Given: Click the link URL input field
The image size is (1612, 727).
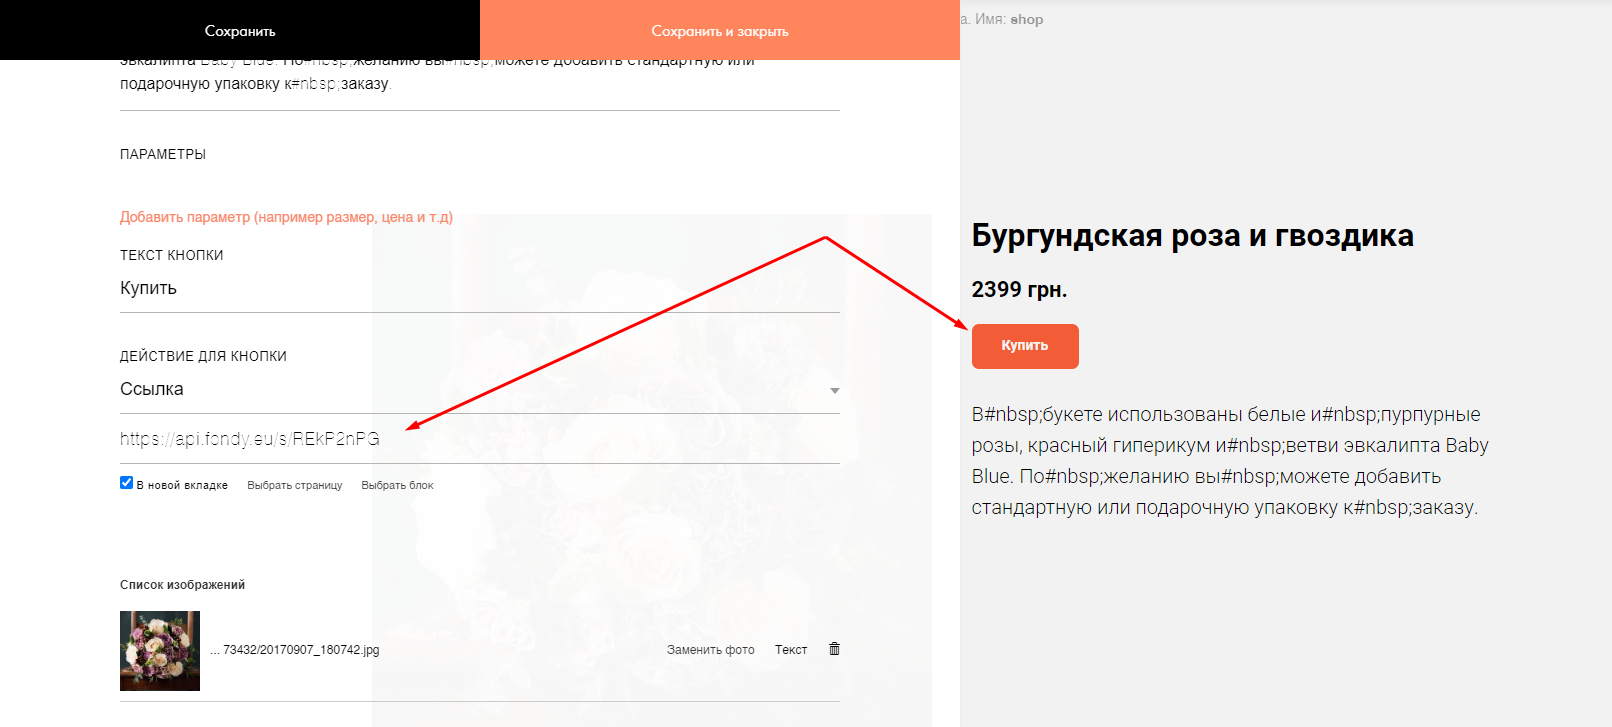Looking at the screenshot, I should (x=480, y=439).
